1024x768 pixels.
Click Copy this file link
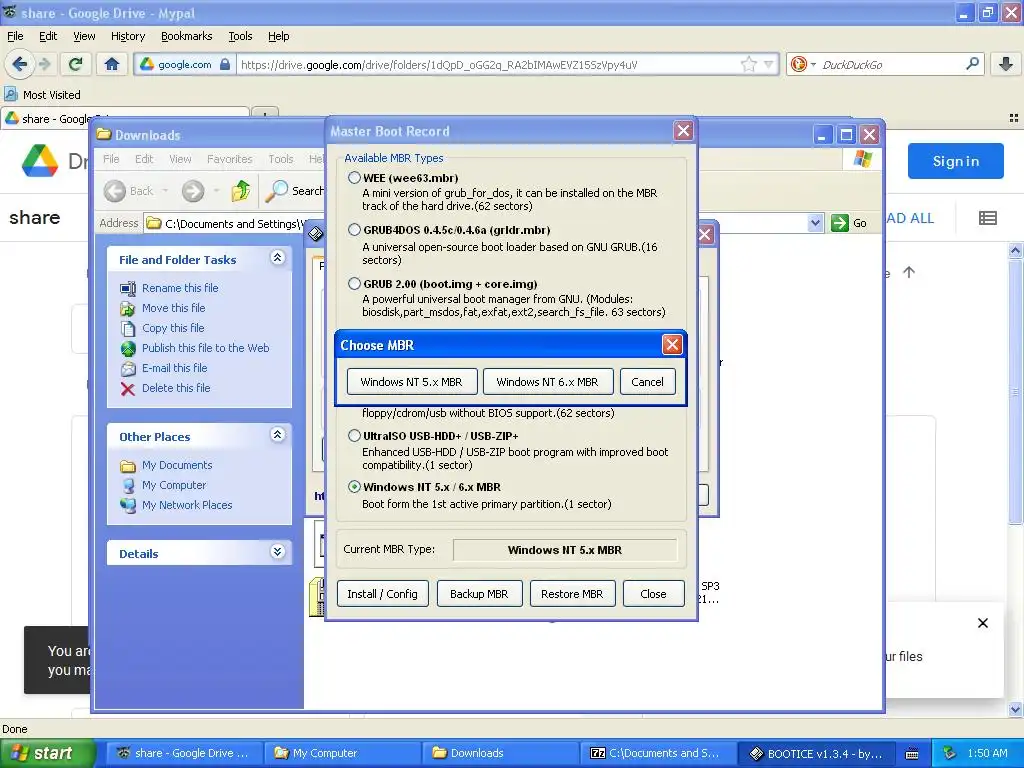coord(173,328)
